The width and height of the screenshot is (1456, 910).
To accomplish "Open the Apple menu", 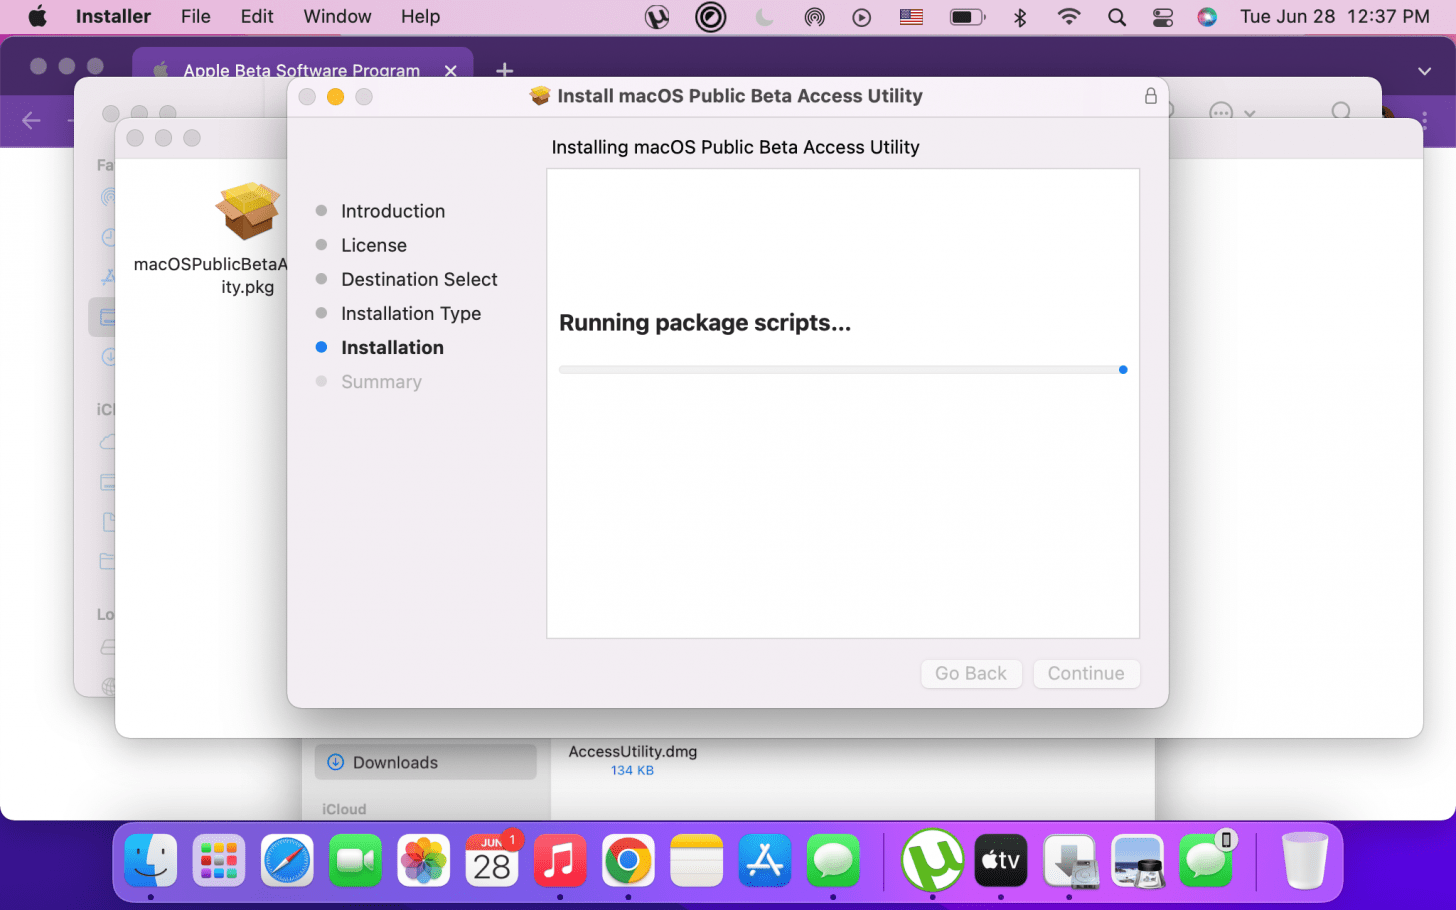I will tap(37, 17).
